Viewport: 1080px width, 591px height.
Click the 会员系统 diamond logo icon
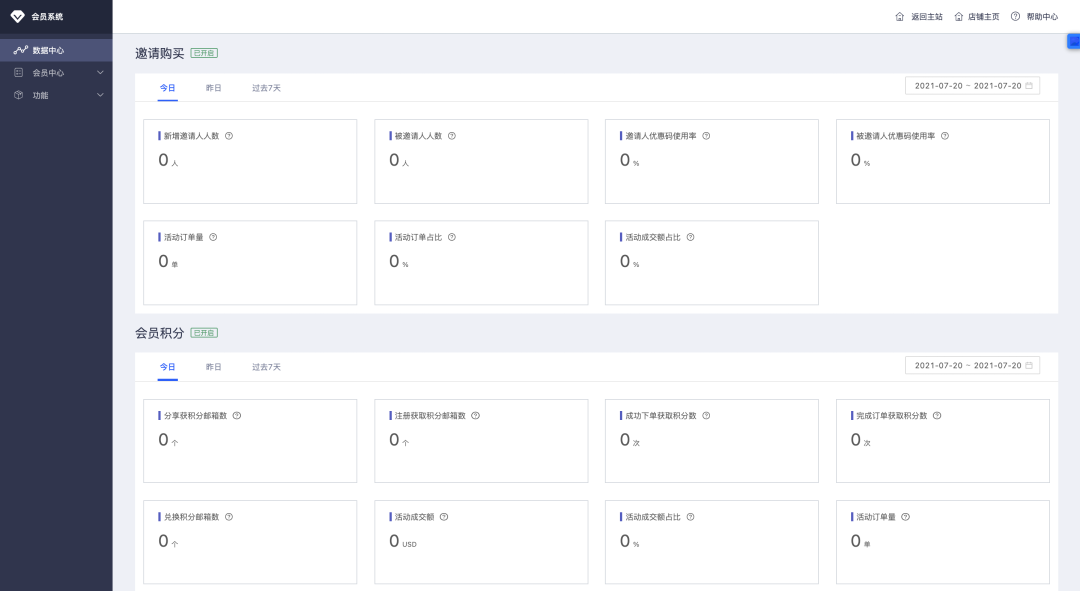17,16
